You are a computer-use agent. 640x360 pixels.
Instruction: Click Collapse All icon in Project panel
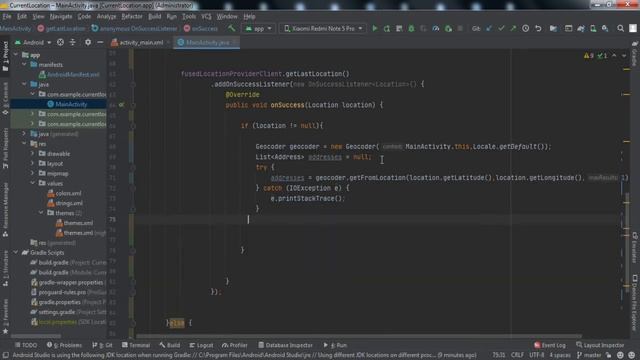click(73, 42)
